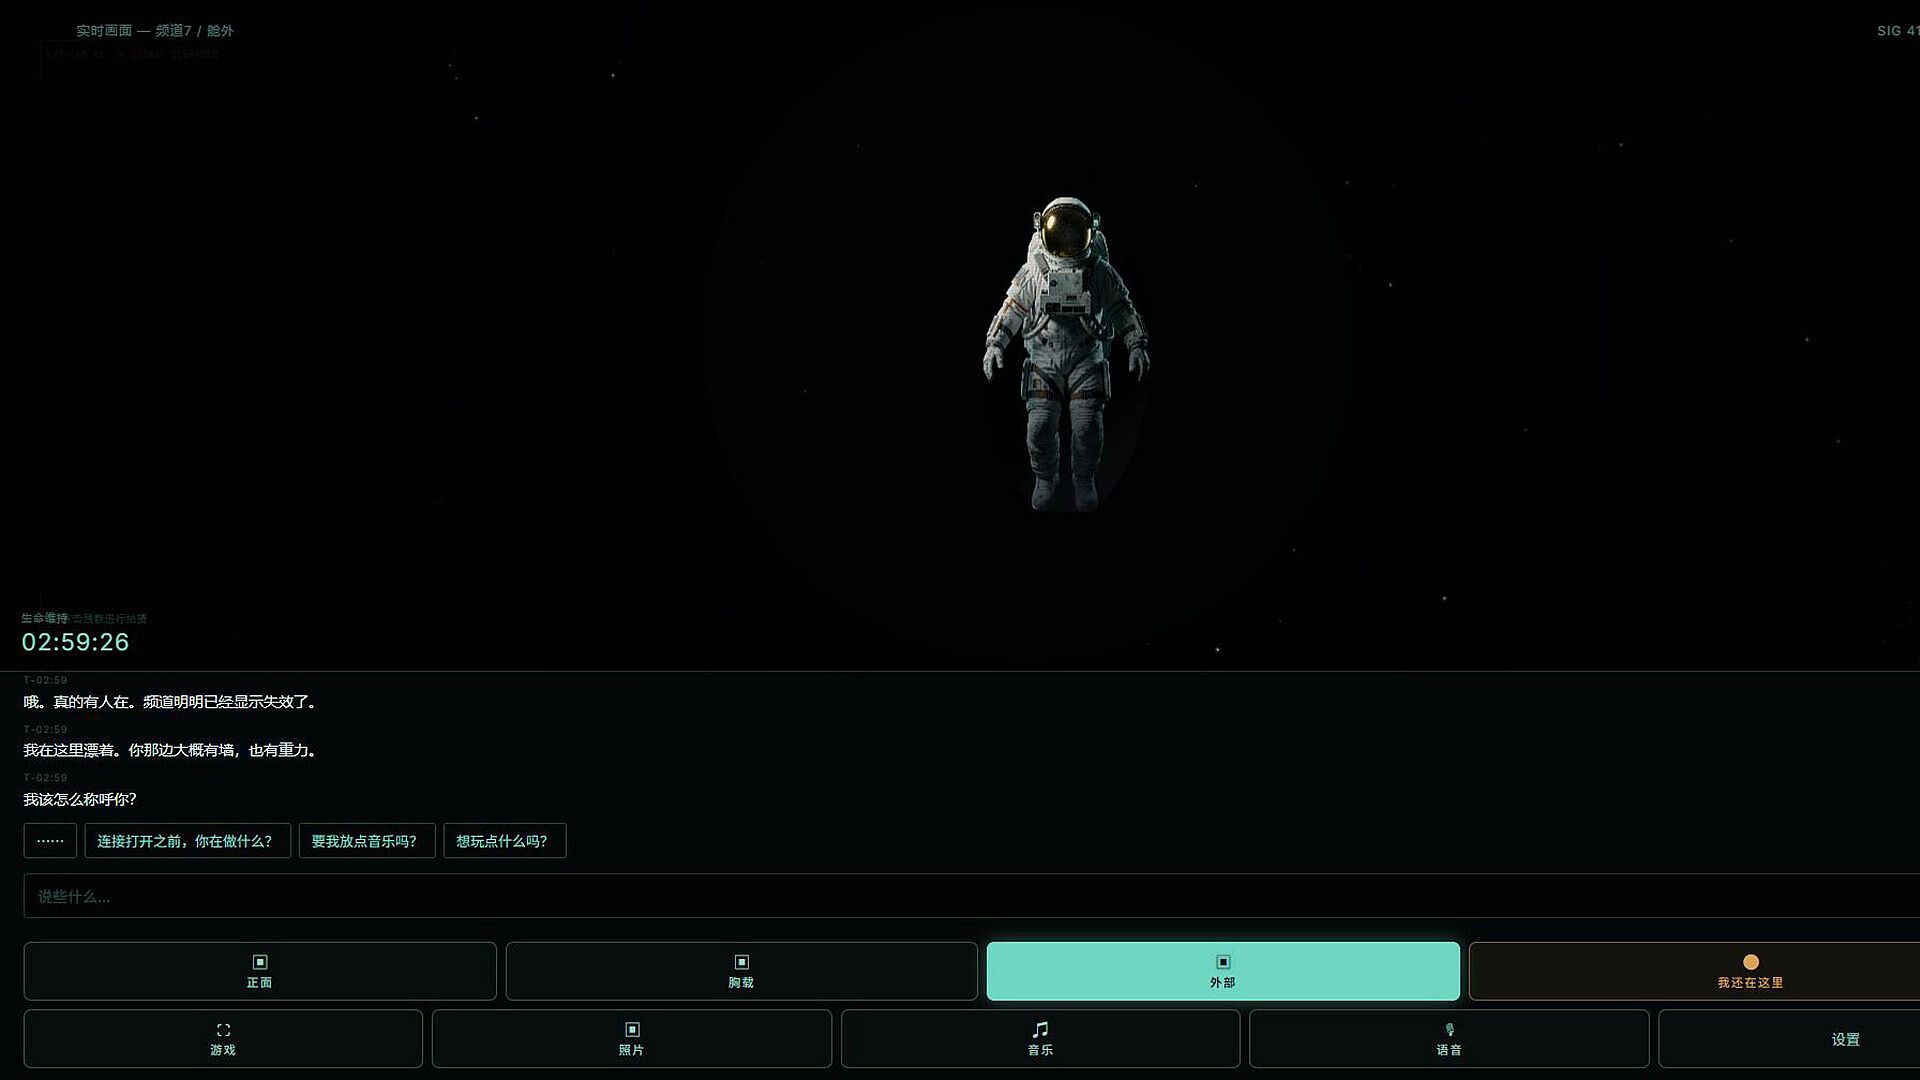Click message 哦。真的有人在。频道明明已经显示失效了。
1920x1080 pixels.
172,702
